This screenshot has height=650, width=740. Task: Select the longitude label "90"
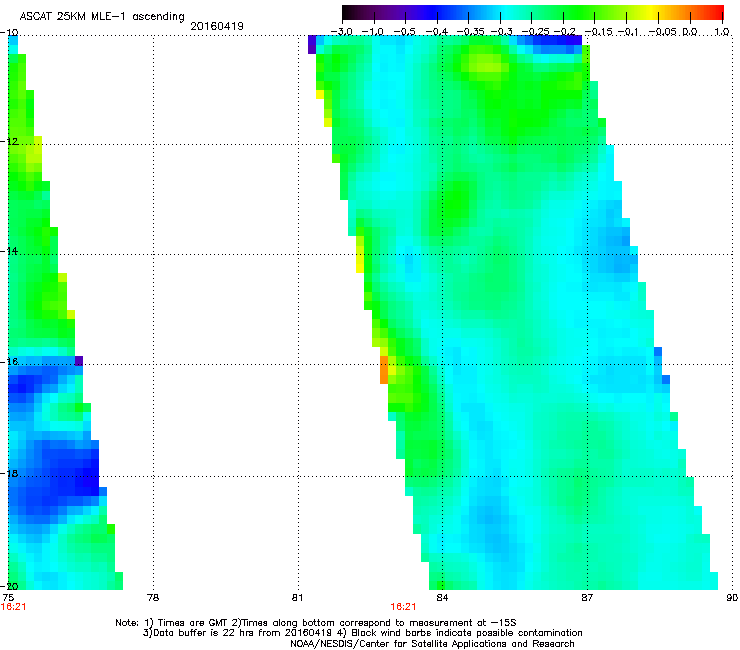(732, 598)
